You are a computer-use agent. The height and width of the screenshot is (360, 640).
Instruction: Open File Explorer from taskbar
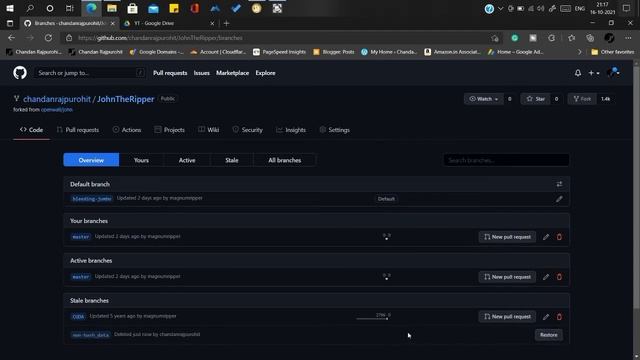pos(112,8)
